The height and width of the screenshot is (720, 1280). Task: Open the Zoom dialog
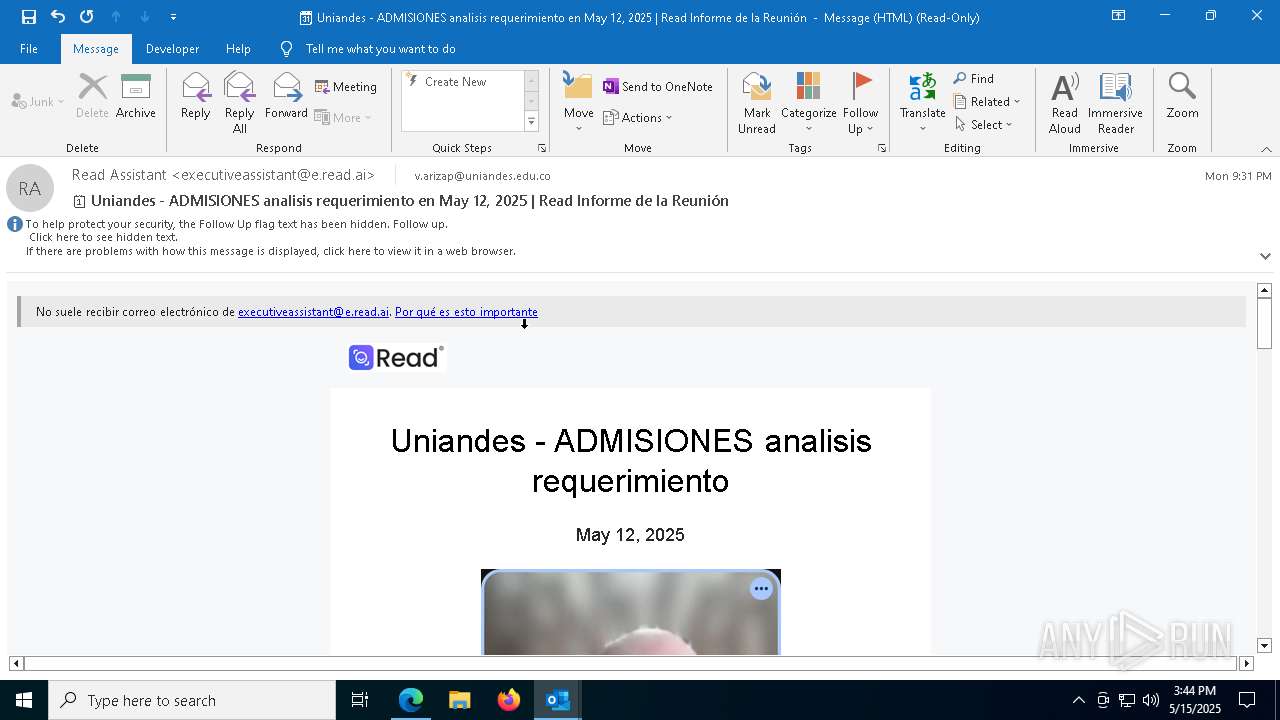[1182, 96]
